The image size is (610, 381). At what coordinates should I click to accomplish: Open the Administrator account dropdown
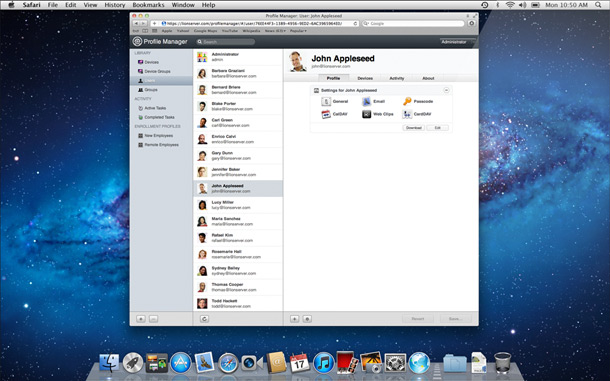tap(457, 42)
